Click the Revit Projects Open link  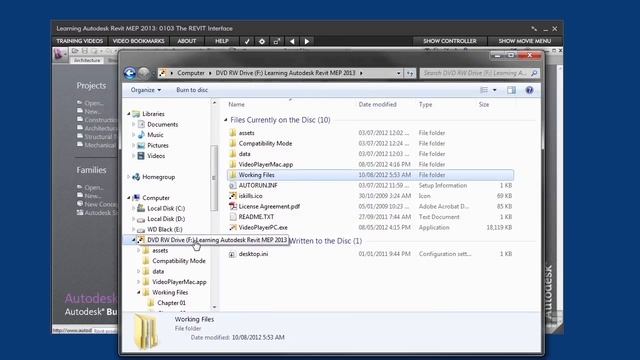tap(93, 103)
